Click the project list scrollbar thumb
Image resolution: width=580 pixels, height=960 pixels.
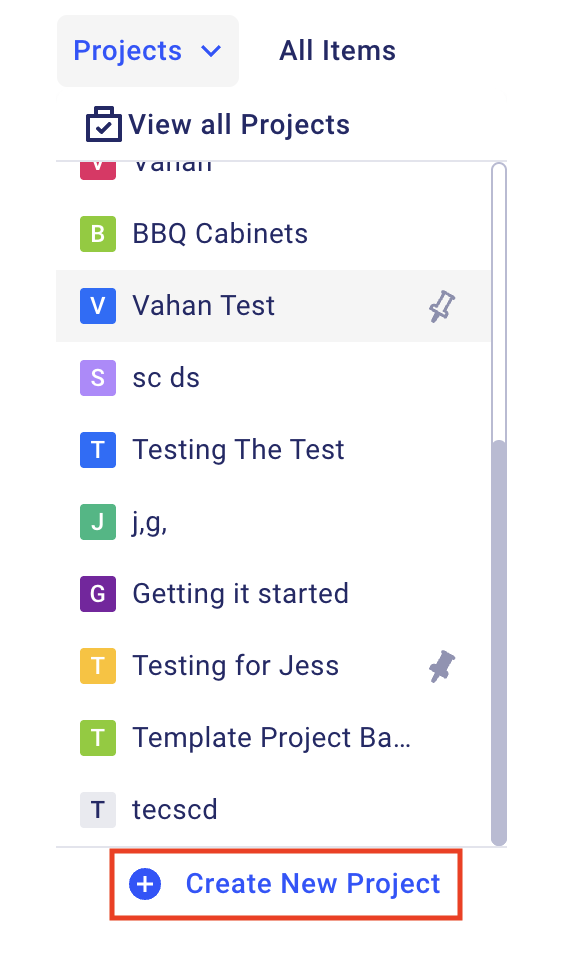tap(499, 642)
